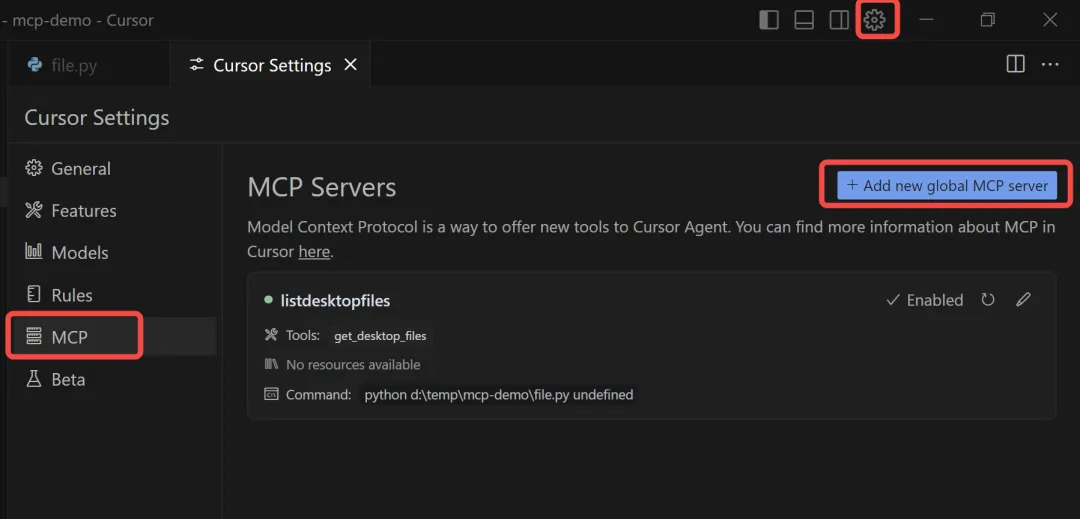Click the MCP Servers heading

tap(322, 187)
